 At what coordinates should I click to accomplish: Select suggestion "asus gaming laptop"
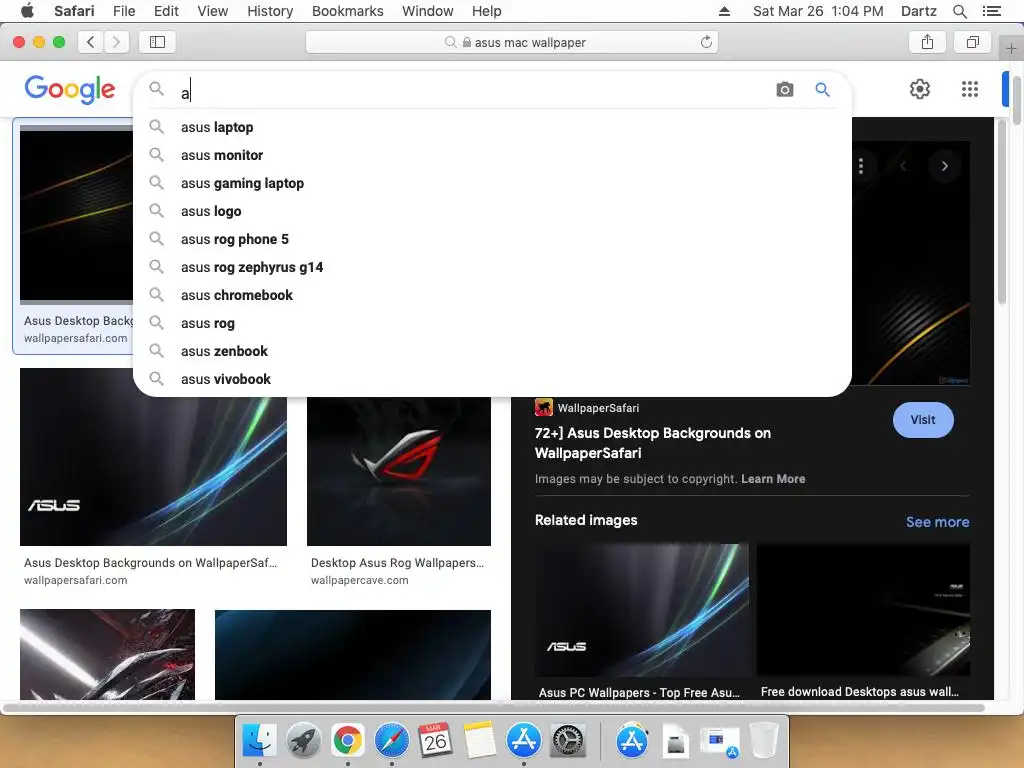tap(492, 184)
